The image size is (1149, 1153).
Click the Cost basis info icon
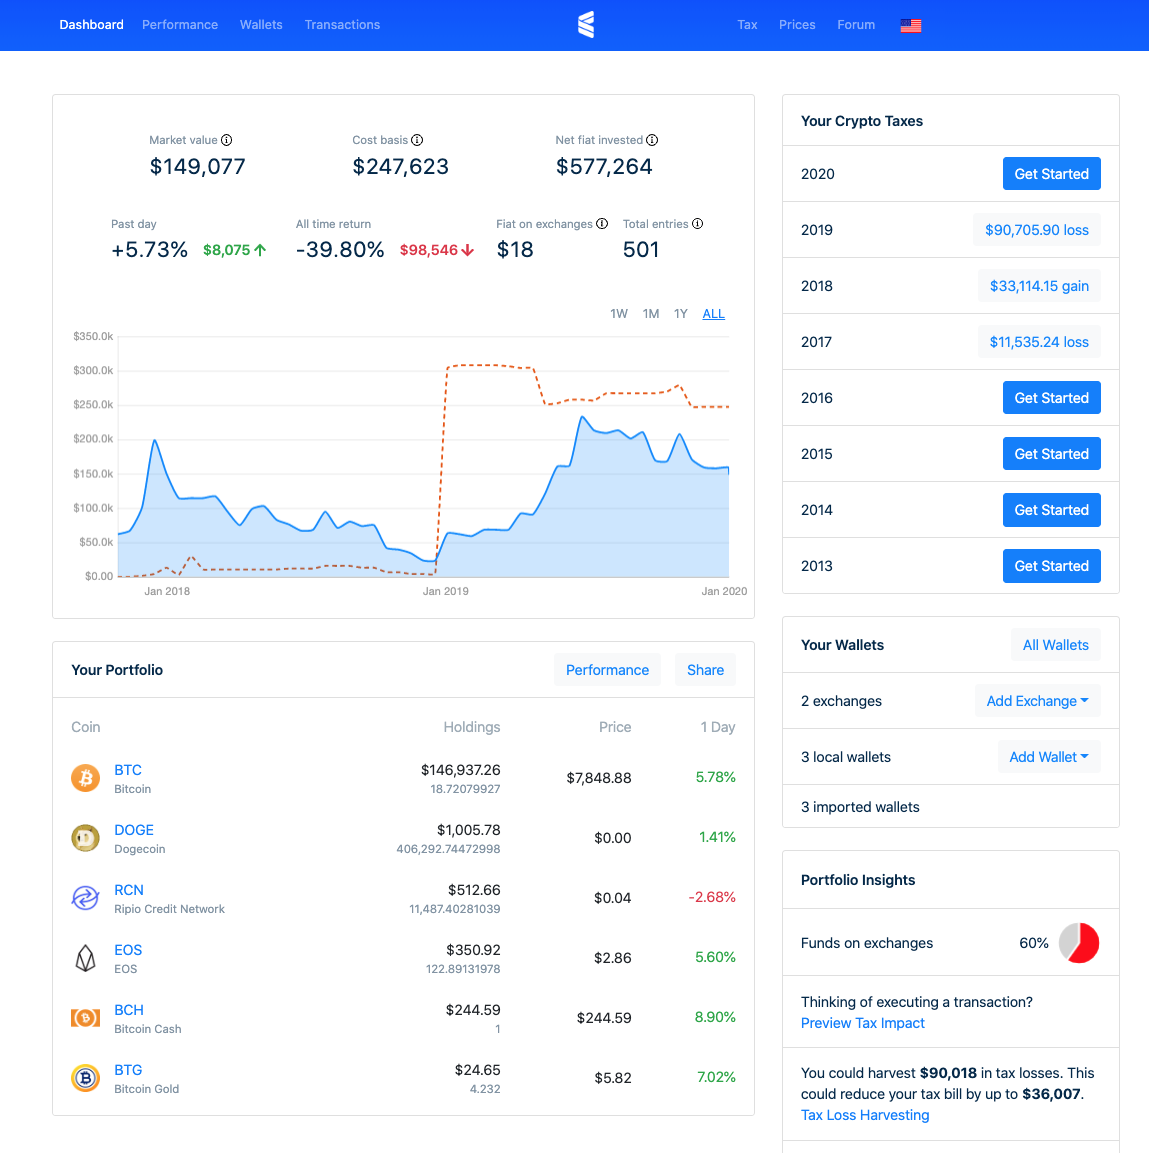pyautogui.click(x=417, y=140)
